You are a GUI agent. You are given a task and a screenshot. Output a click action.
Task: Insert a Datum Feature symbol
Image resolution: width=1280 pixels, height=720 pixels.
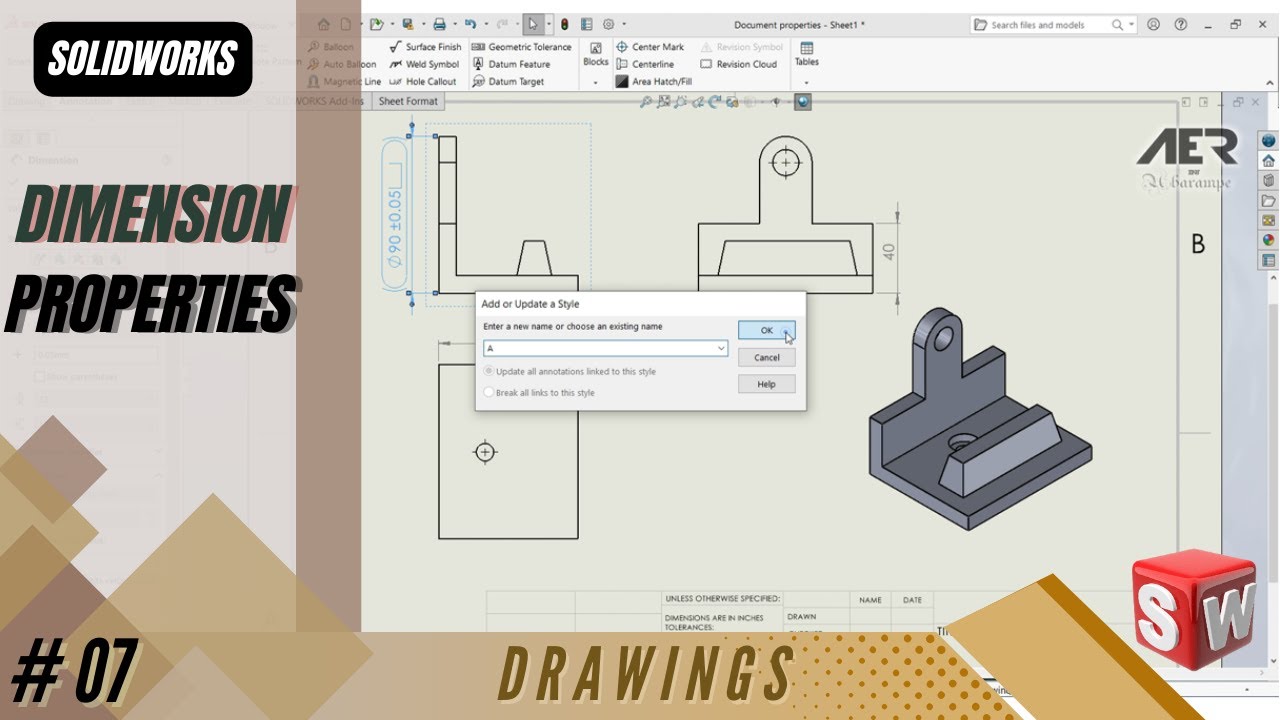pos(510,64)
